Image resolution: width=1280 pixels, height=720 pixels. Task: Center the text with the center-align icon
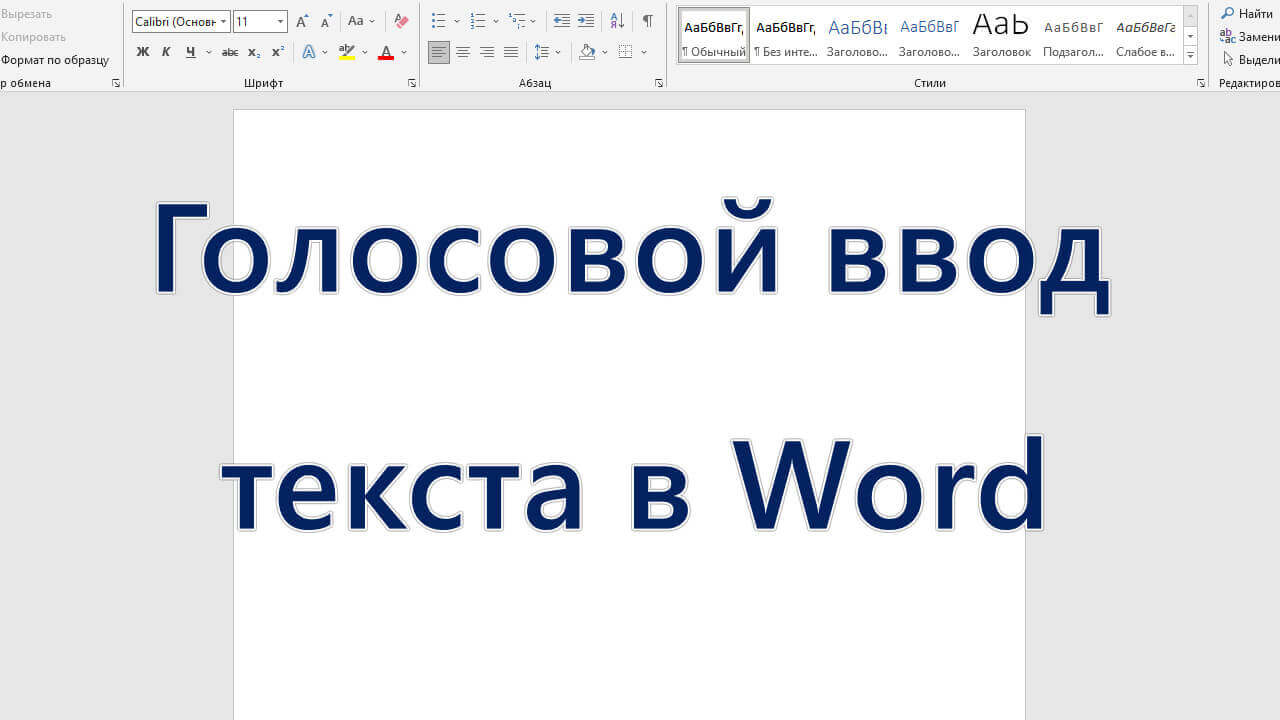click(x=463, y=52)
